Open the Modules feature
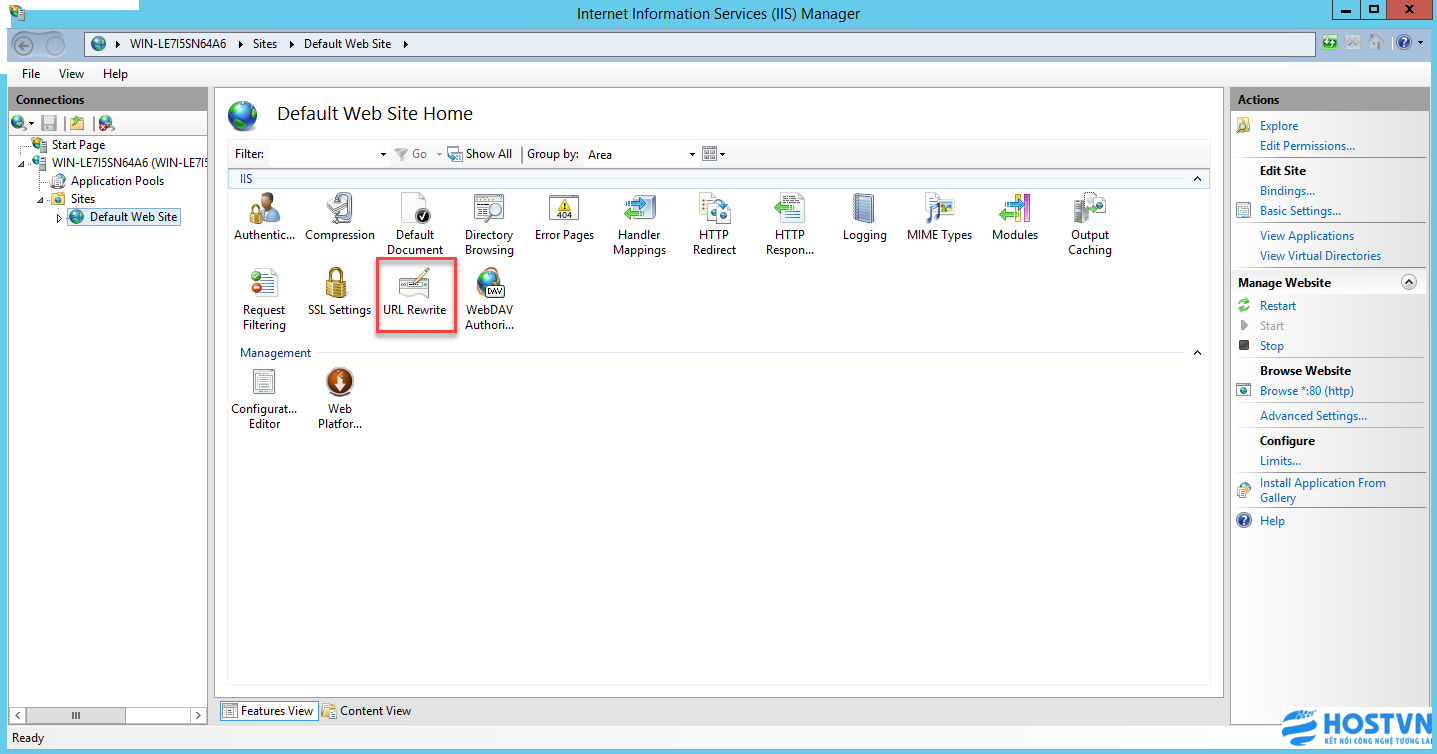Screen dimensions: 1437x754 [1014, 219]
